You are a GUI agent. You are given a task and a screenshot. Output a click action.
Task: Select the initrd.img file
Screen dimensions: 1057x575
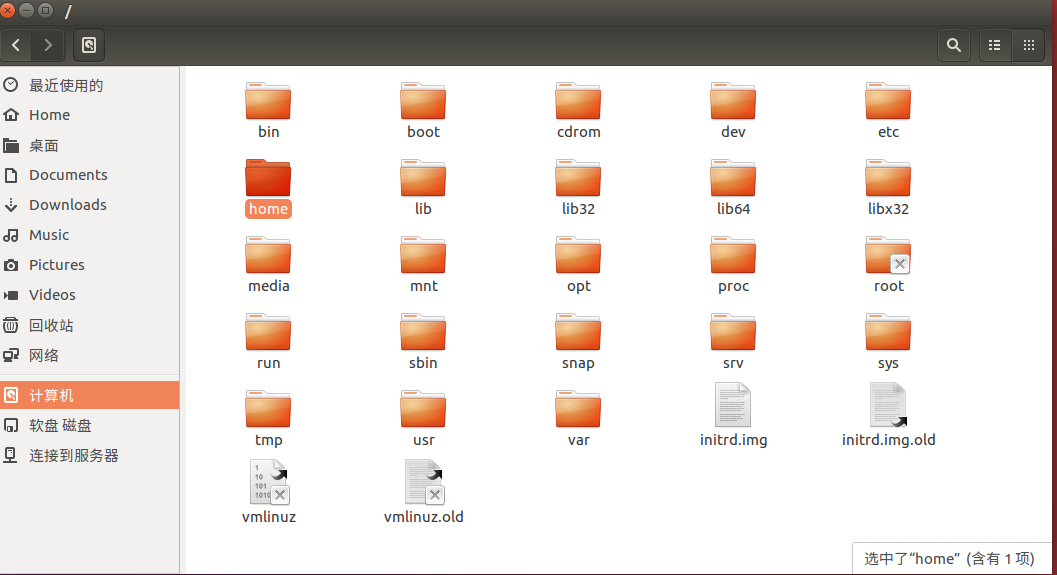pyautogui.click(x=733, y=415)
